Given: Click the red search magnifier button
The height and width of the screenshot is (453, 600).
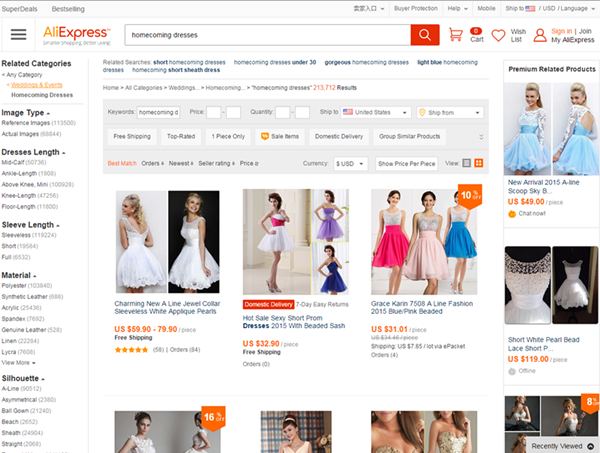Looking at the screenshot, I should click(x=425, y=35).
